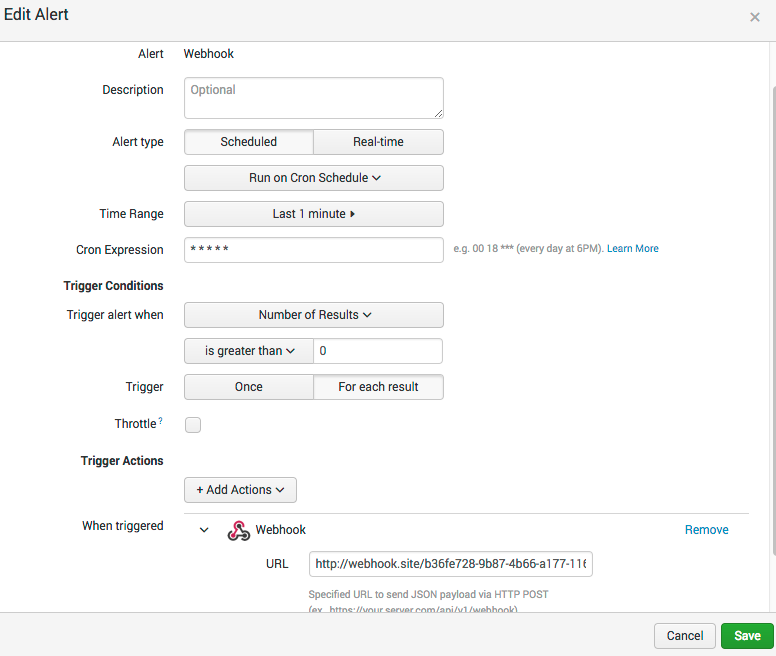Close the Edit Alert dialog

(x=755, y=17)
